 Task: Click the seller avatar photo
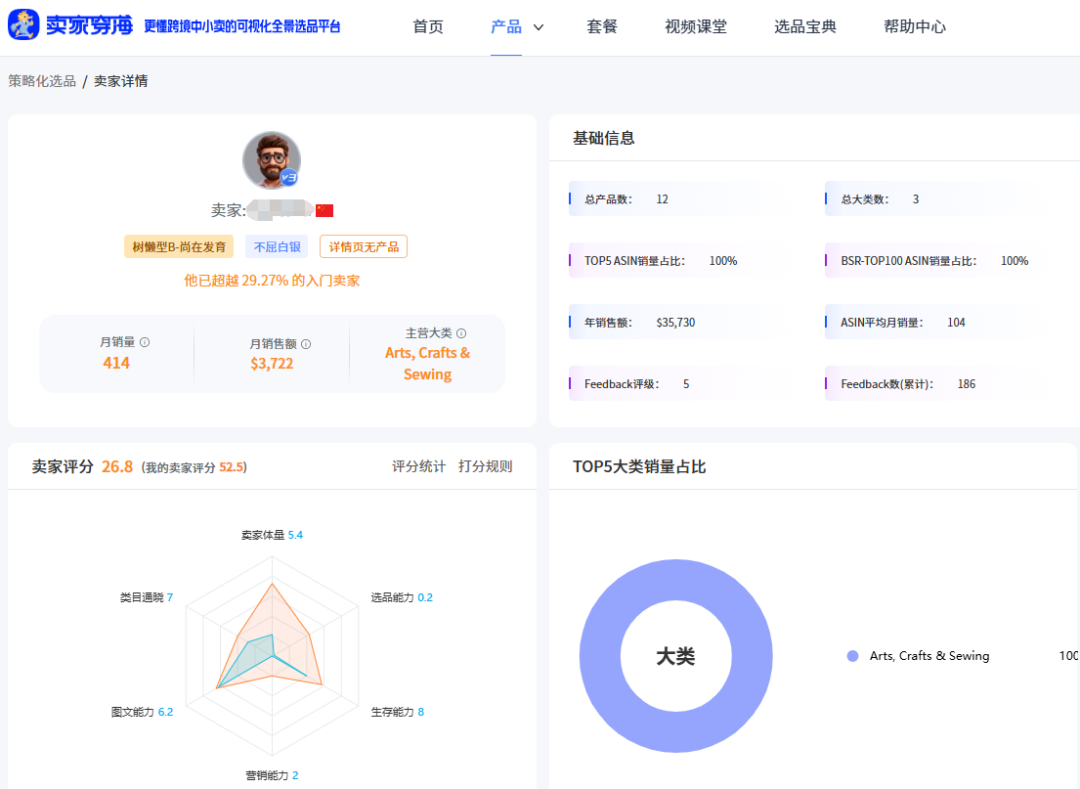coord(272,159)
